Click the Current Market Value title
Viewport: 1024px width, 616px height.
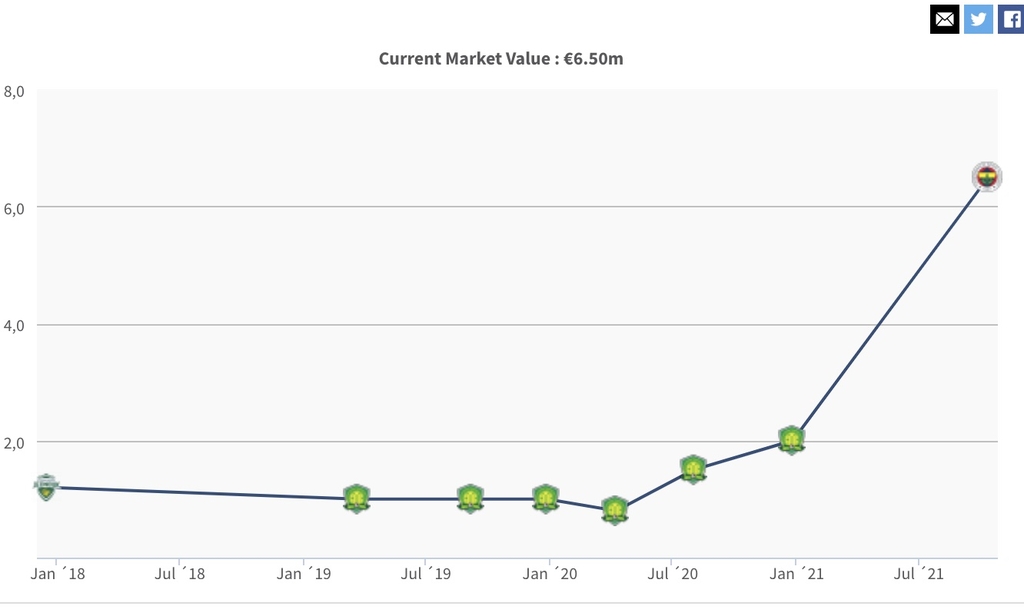[501, 58]
